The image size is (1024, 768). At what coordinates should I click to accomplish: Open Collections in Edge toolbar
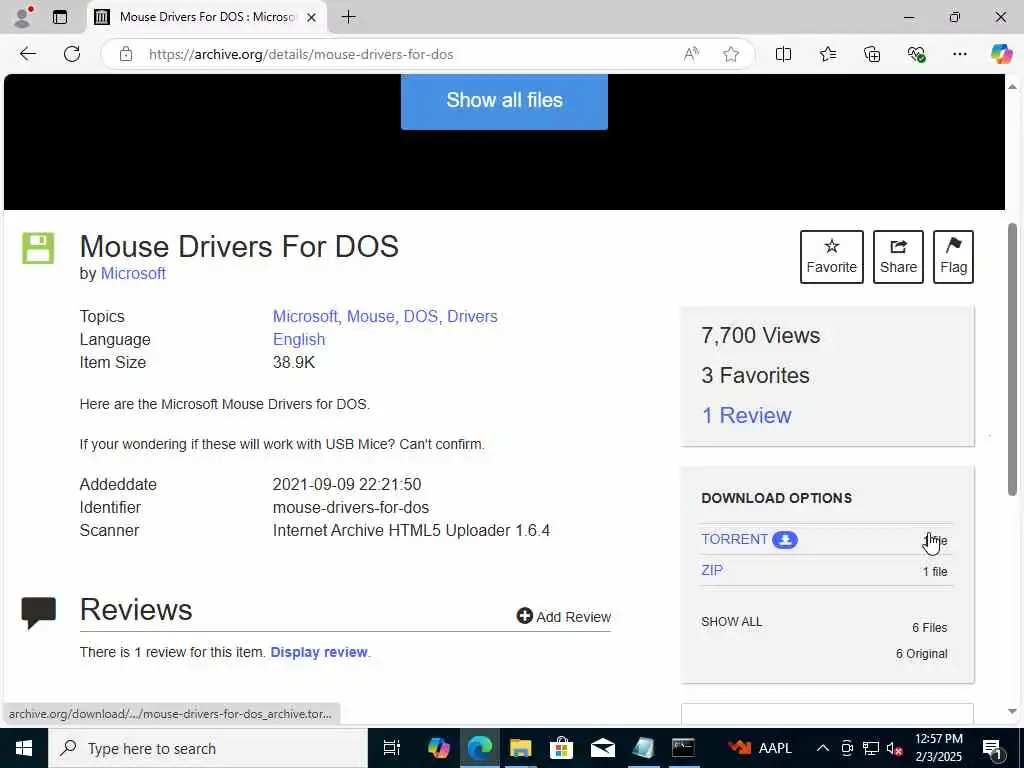click(872, 54)
